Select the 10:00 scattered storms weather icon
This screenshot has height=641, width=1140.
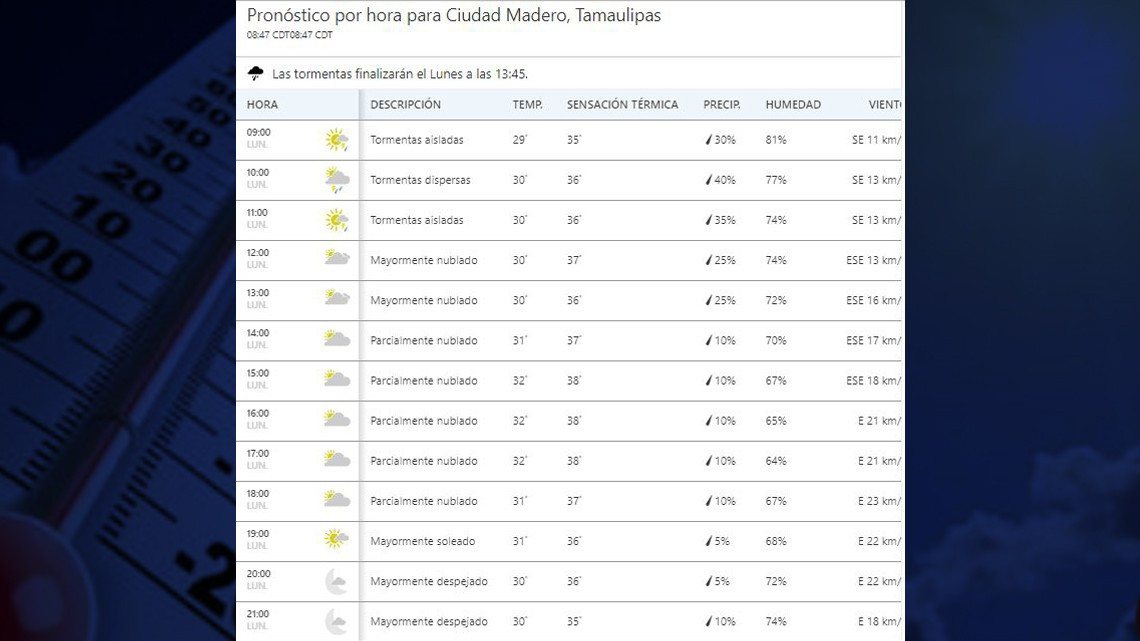pos(336,180)
